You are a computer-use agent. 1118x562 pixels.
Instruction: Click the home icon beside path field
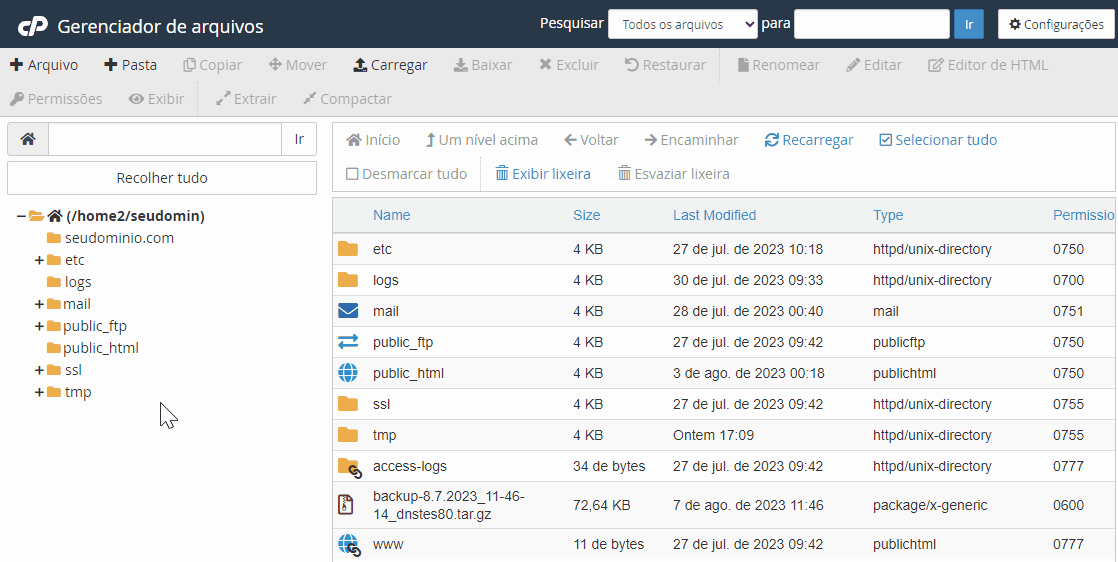pos(28,139)
